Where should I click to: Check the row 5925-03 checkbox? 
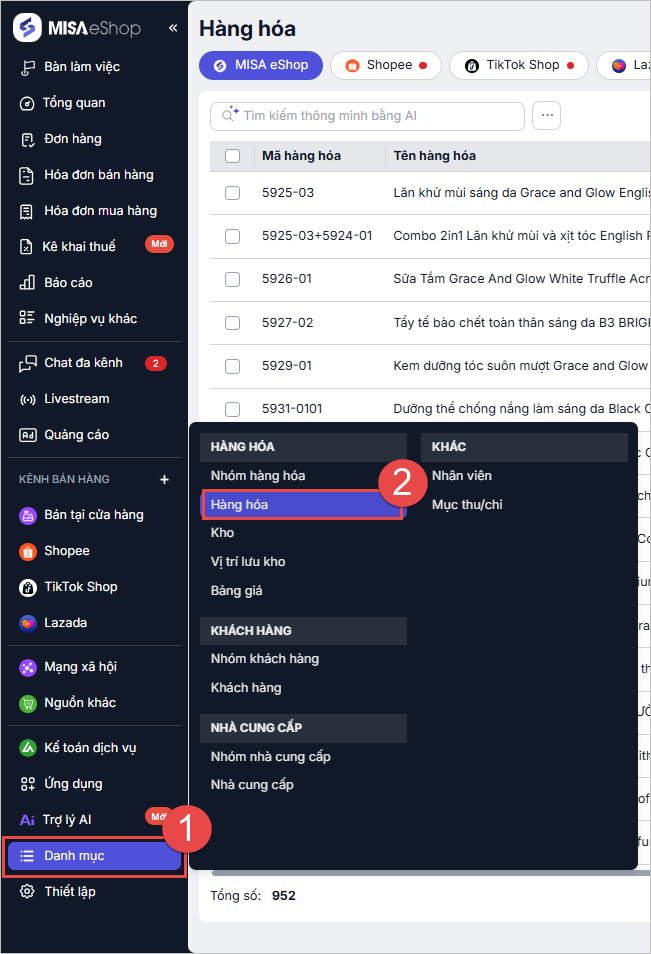[232, 193]
